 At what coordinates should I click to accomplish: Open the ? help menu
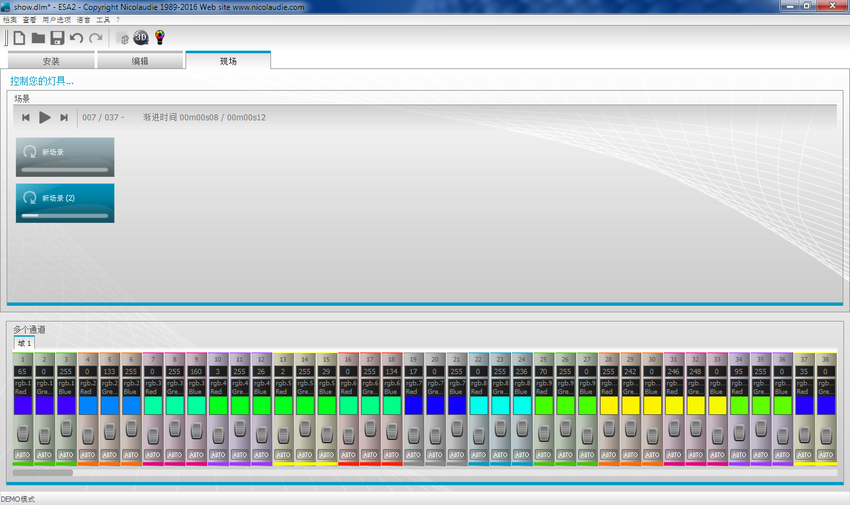pyautogui.click(x=118, y=20)
